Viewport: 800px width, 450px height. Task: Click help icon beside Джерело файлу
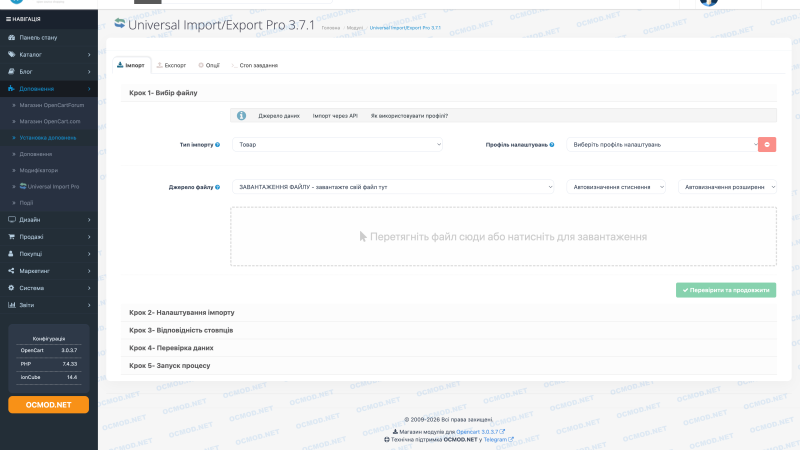pos(217,187)
